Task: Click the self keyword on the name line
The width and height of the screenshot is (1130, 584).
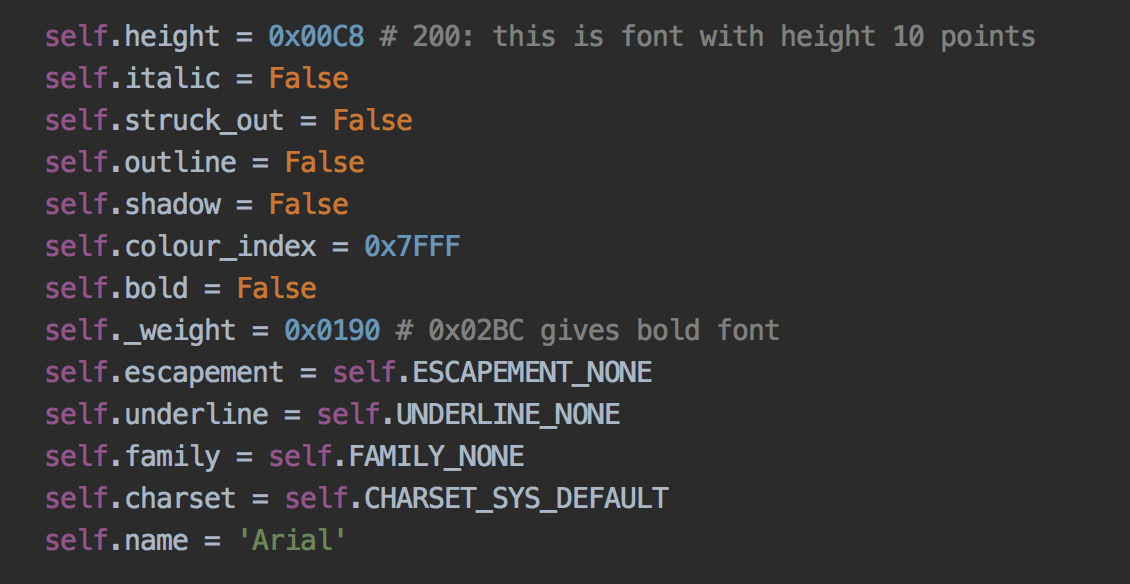Action: click(x=76, y=541)
